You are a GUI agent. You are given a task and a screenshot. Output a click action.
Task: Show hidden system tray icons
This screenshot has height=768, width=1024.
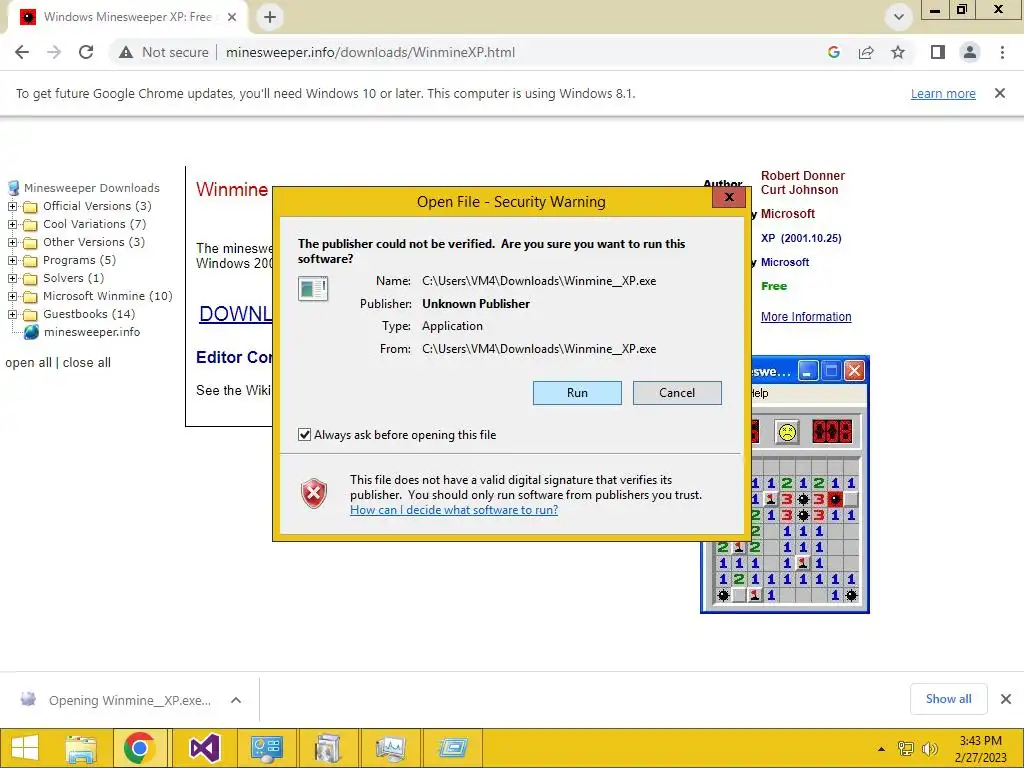tap(882, 748)
